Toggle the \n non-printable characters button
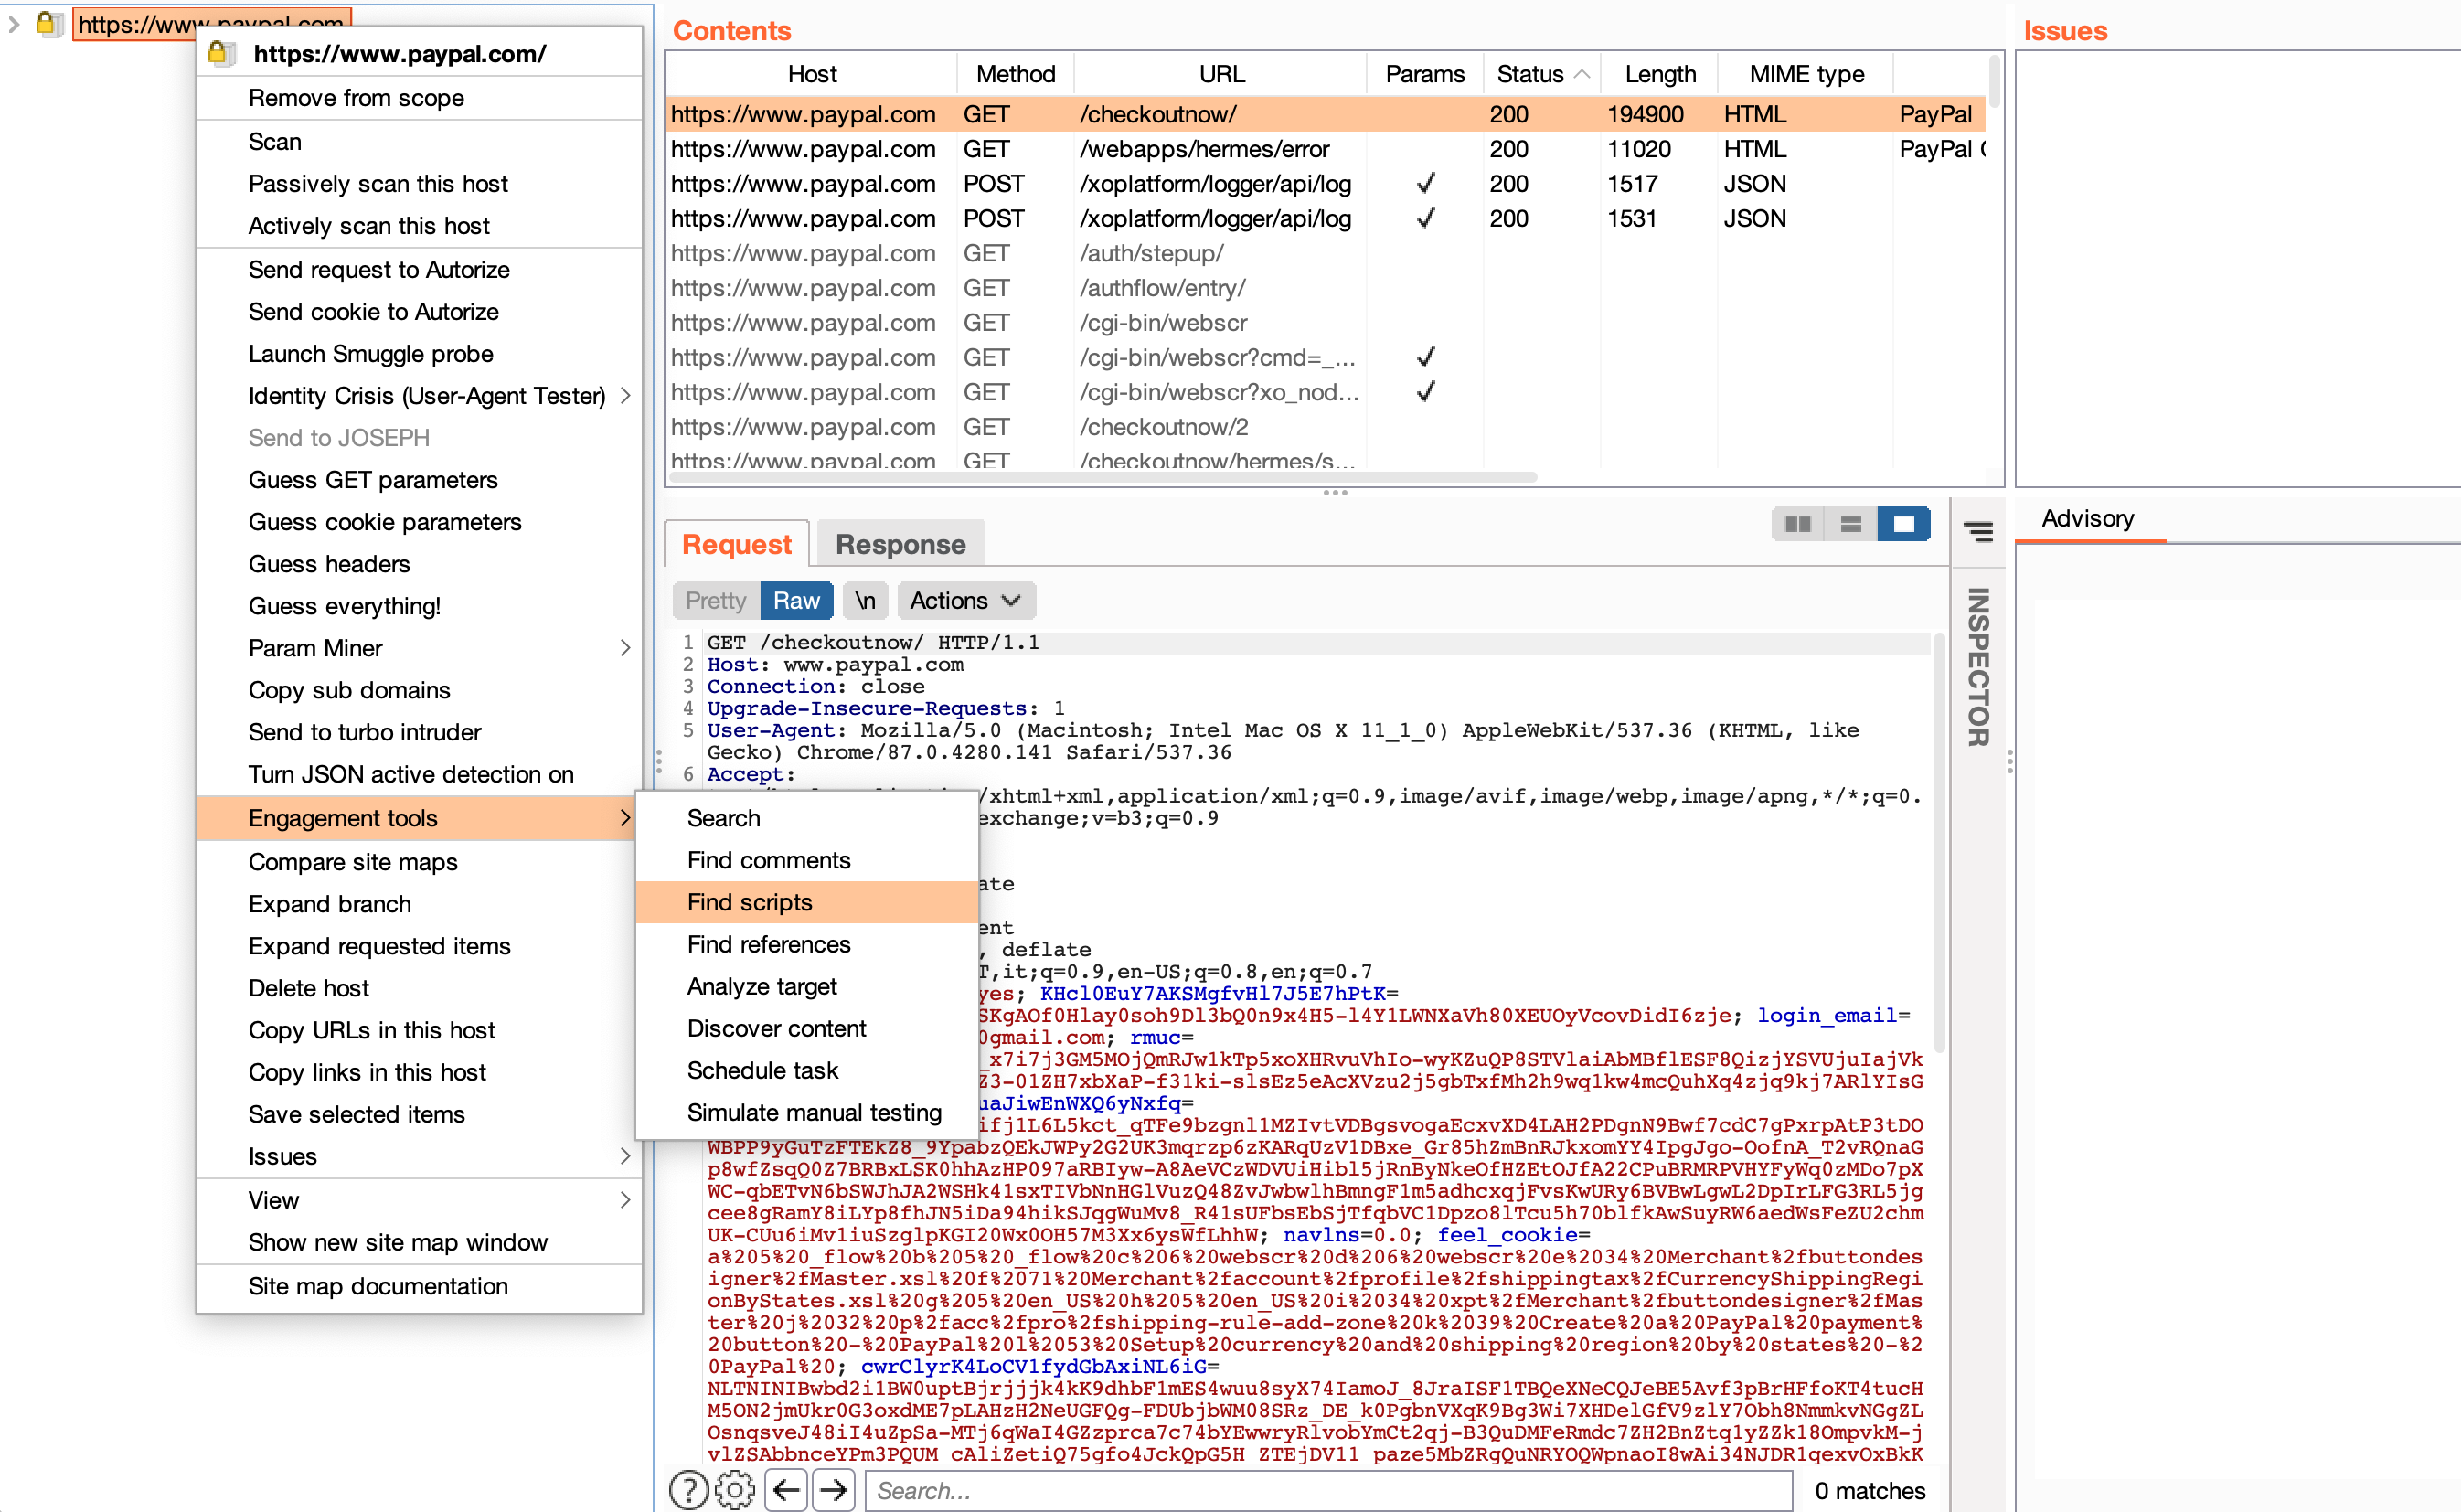Image resolution: width=2461 pixels, height=1512 pixels. tap(865, 600)
